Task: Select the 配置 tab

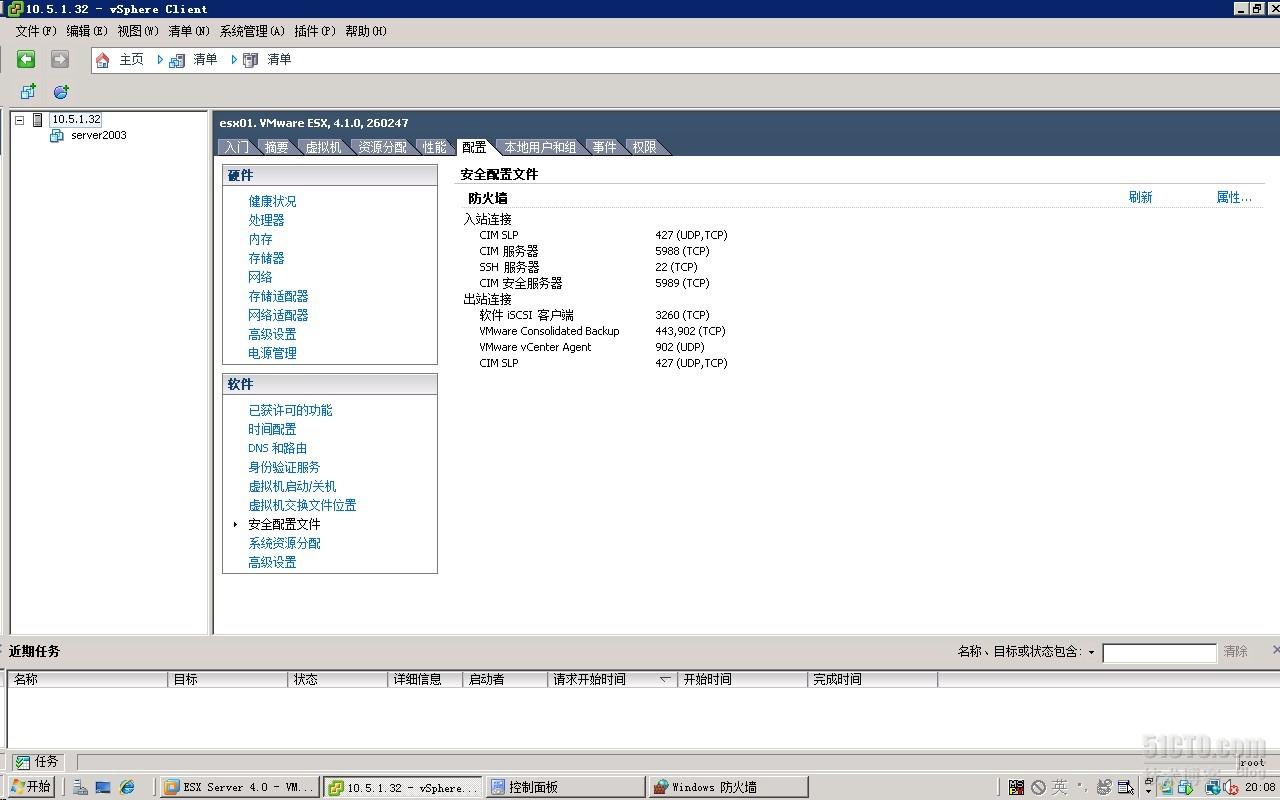Action: coord(474,147)
